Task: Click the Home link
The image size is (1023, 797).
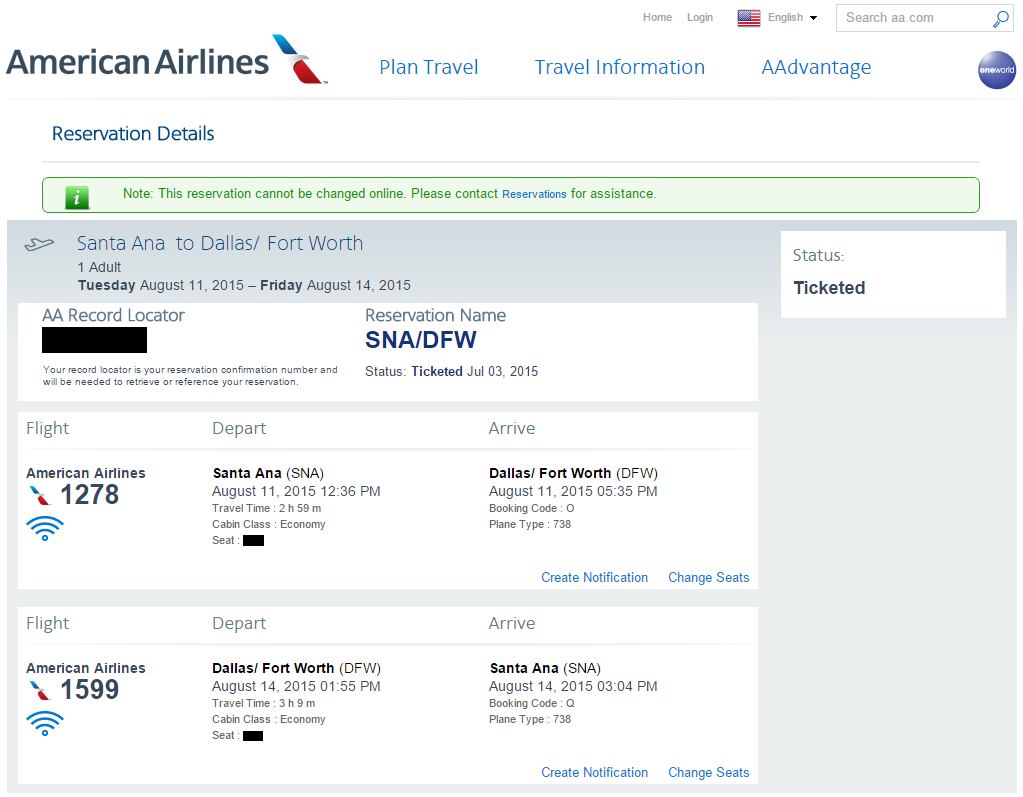Action: click(657, 18)
